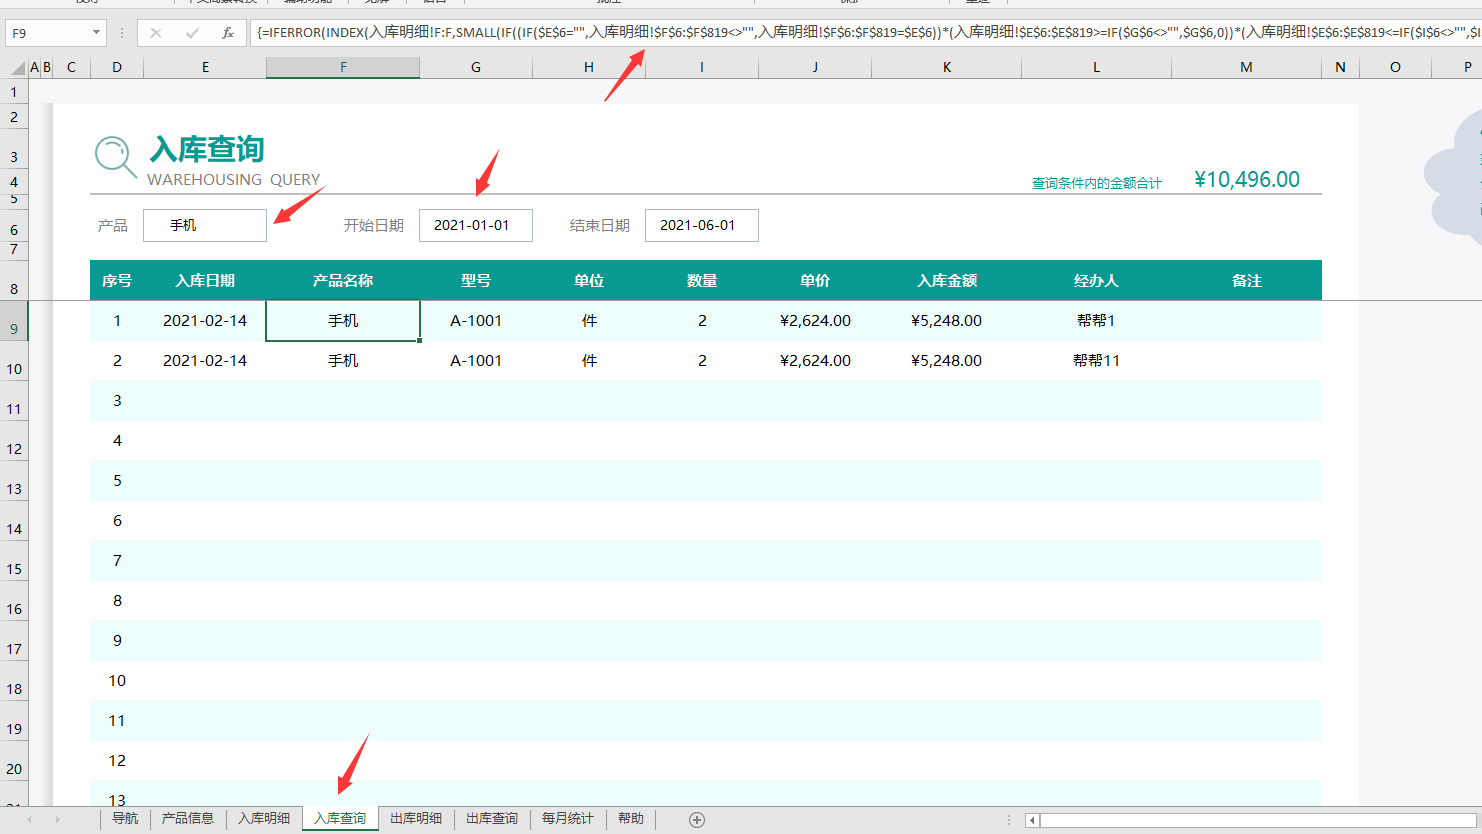Click the 经办人 table header
1482x834 pixels.
pos(1096,281)
